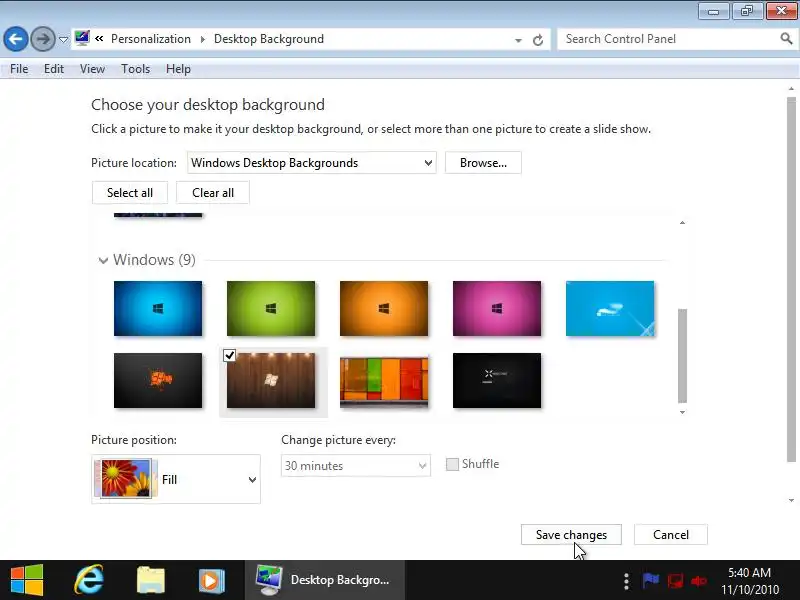Click the Desktop Background taskbar button
This screenshot has height=600, width=800.
click(324, 580)
